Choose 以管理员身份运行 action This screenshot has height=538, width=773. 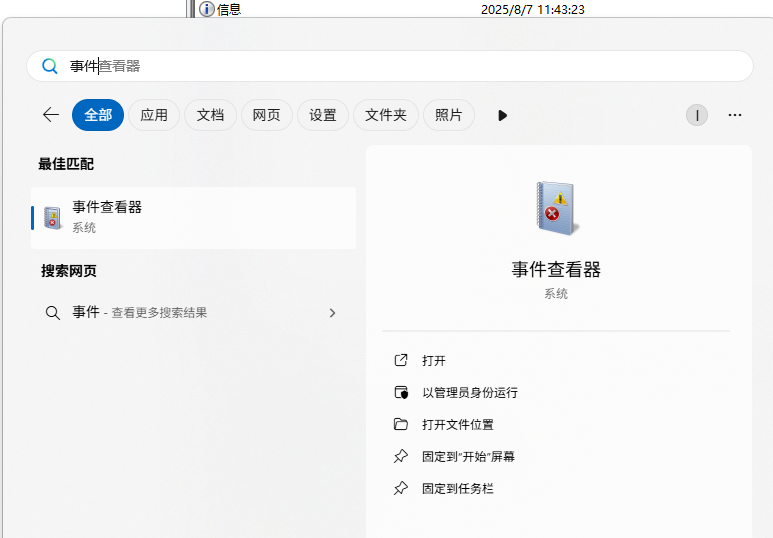(x=470, y=393)
